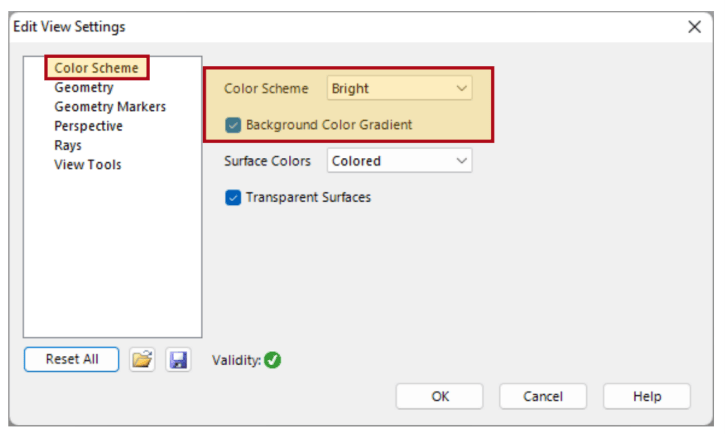This screenshot has height=434, width=725.
Task: Open settings file with folder icon
Action: click(142, 360)
